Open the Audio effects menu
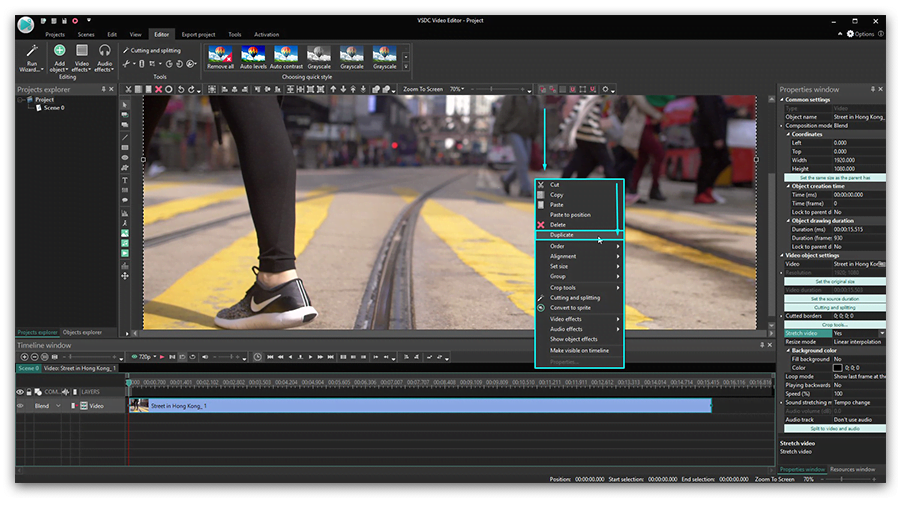 pos(104,58)
